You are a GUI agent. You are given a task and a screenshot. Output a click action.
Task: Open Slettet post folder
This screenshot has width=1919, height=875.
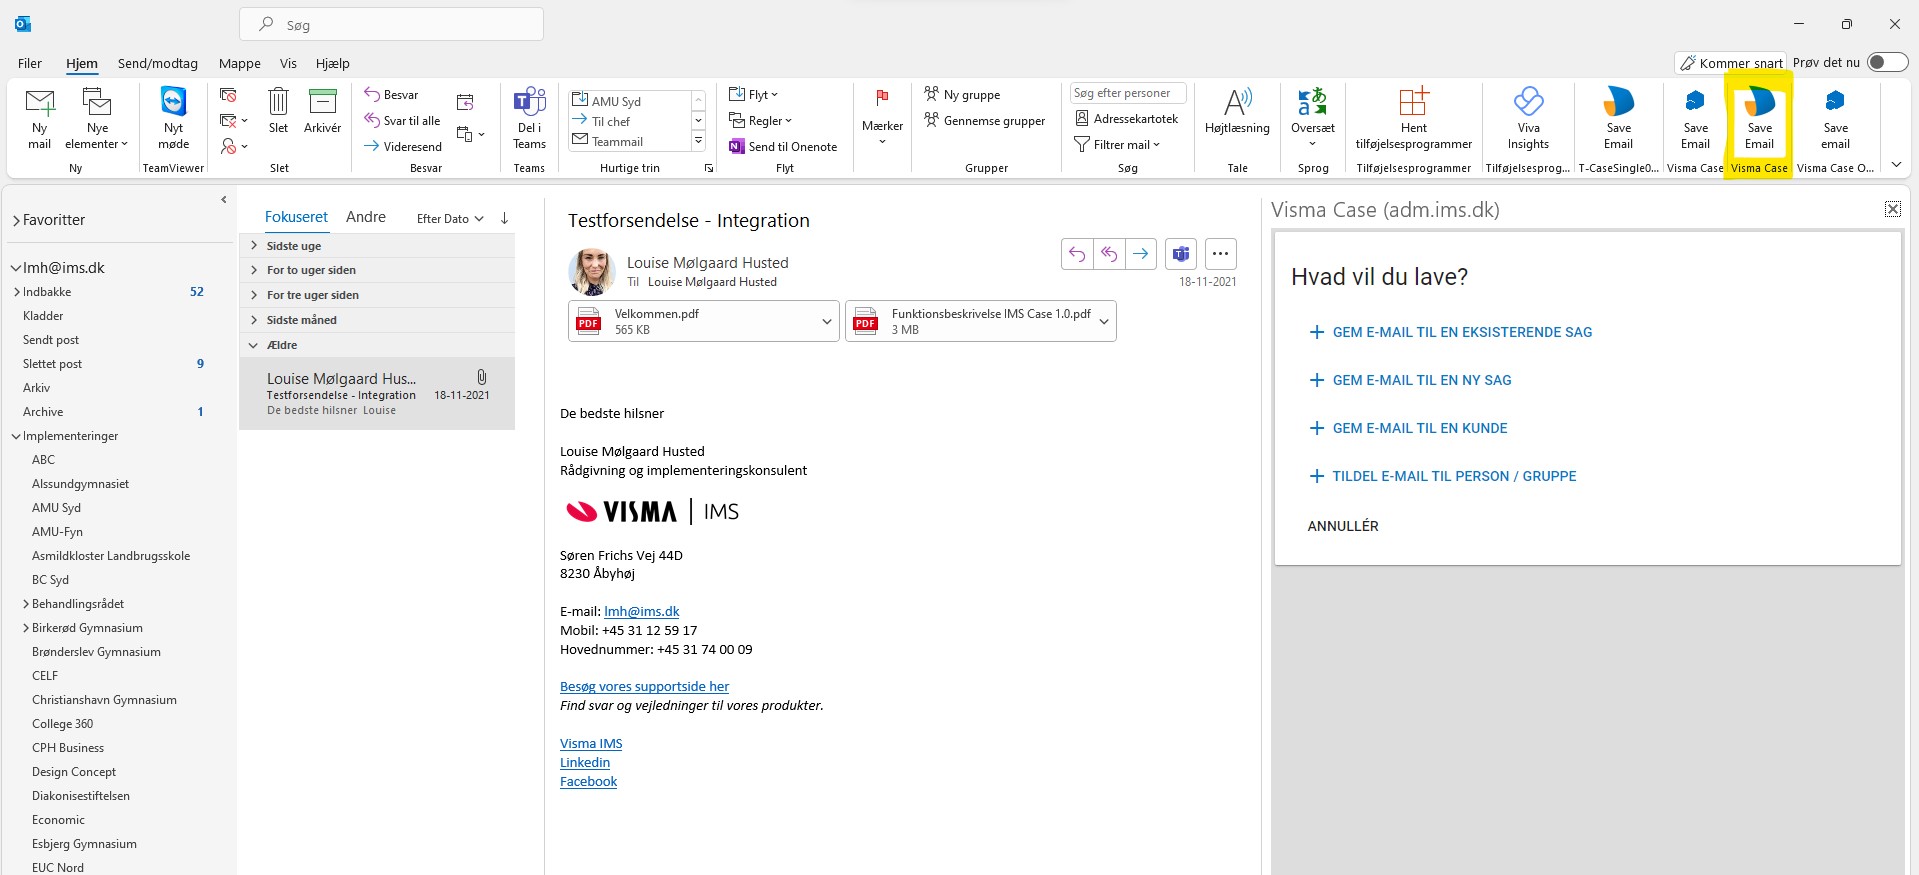[52, 364]
